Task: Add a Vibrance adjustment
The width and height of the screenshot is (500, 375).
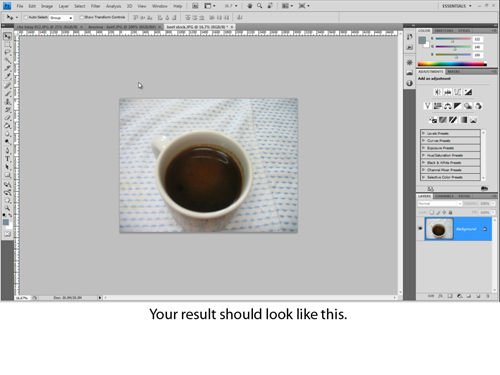Action: (427, 106)
